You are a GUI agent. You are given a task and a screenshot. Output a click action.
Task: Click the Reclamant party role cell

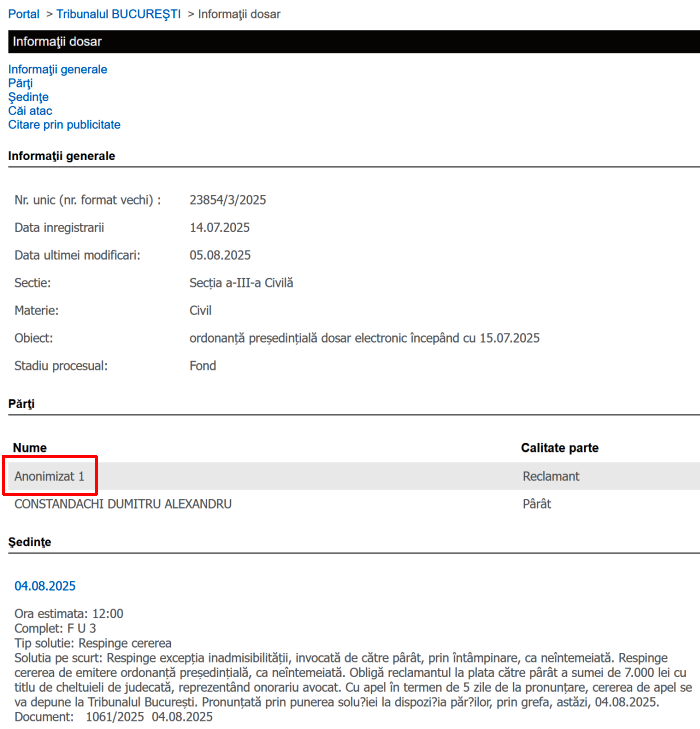tap(551, 476)
